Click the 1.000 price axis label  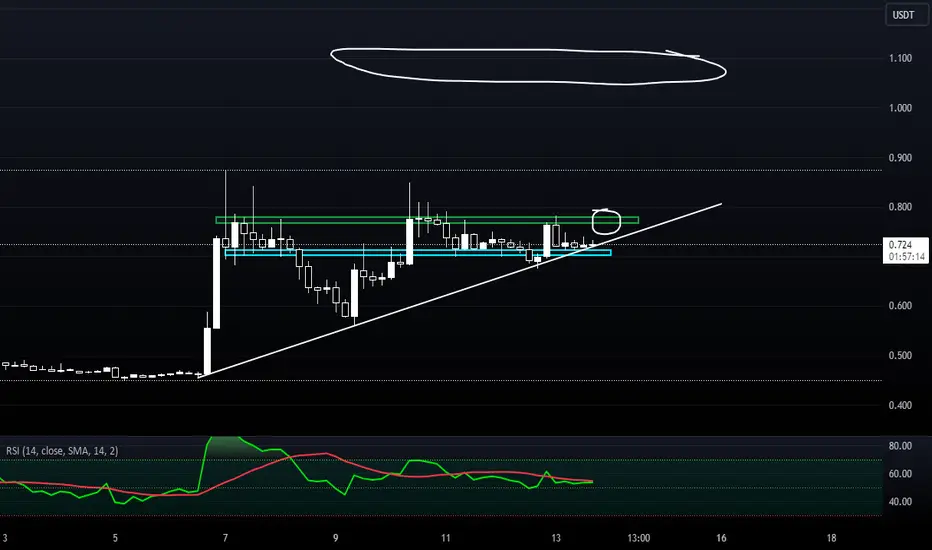[x=900, y=108]
